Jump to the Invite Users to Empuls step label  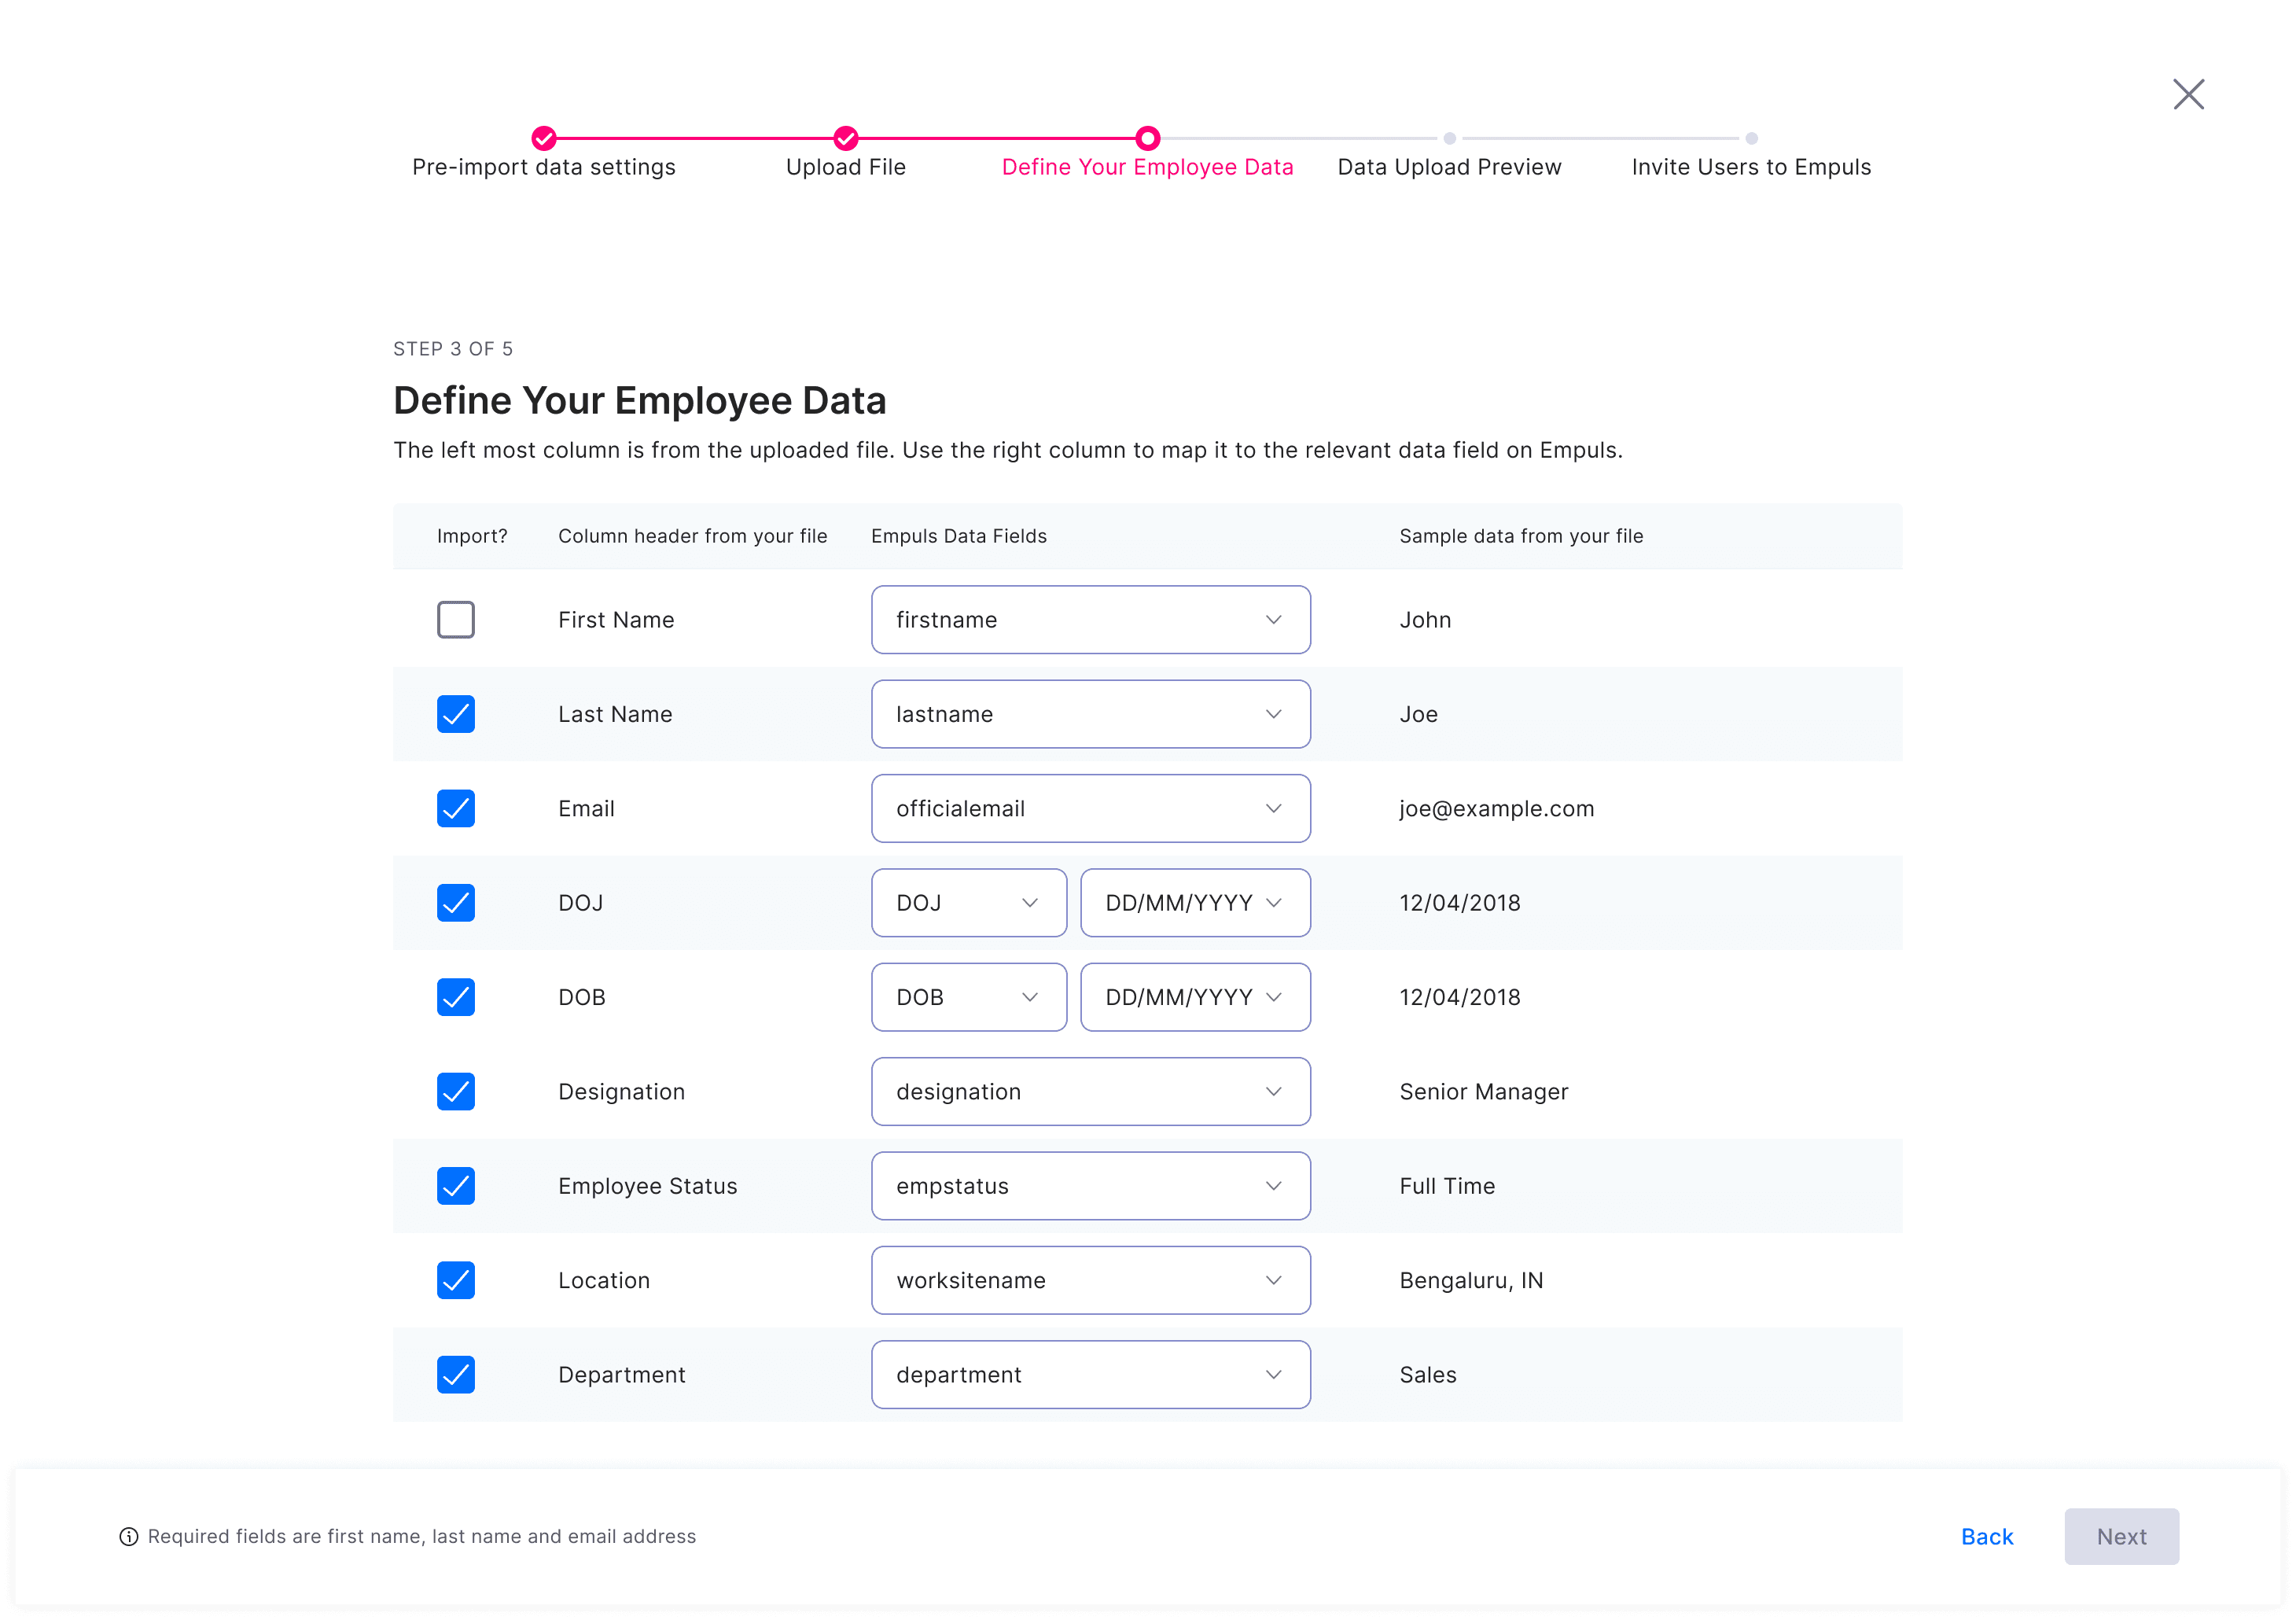(x=1752, y=167)
